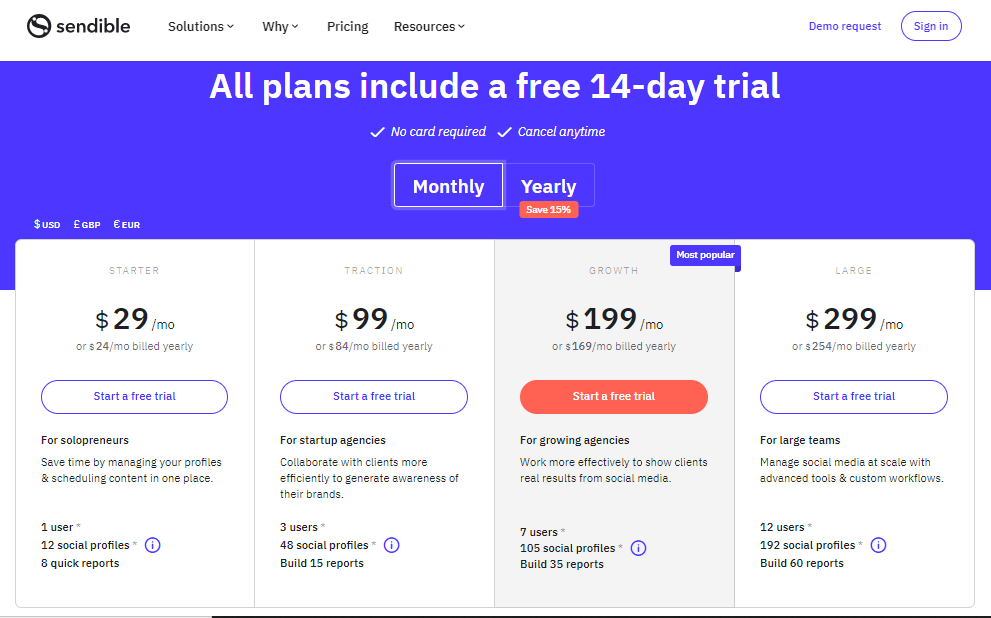Switch to Monthly billing

point(448,186)
